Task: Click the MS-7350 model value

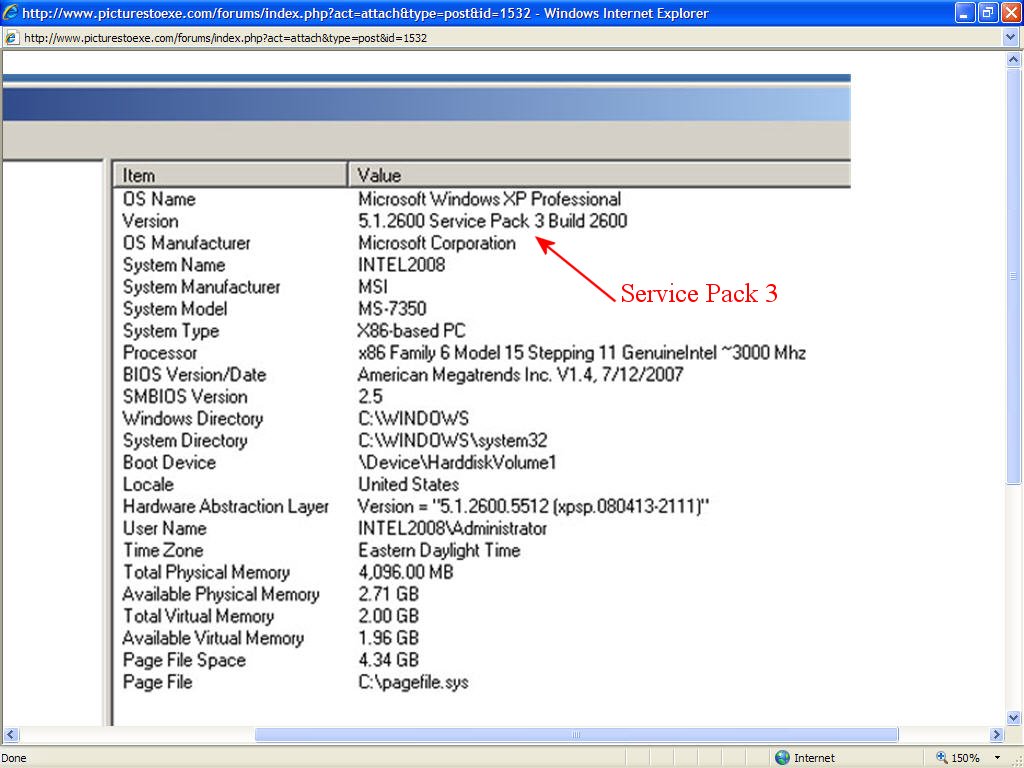Action: click(x=392, y=308)
